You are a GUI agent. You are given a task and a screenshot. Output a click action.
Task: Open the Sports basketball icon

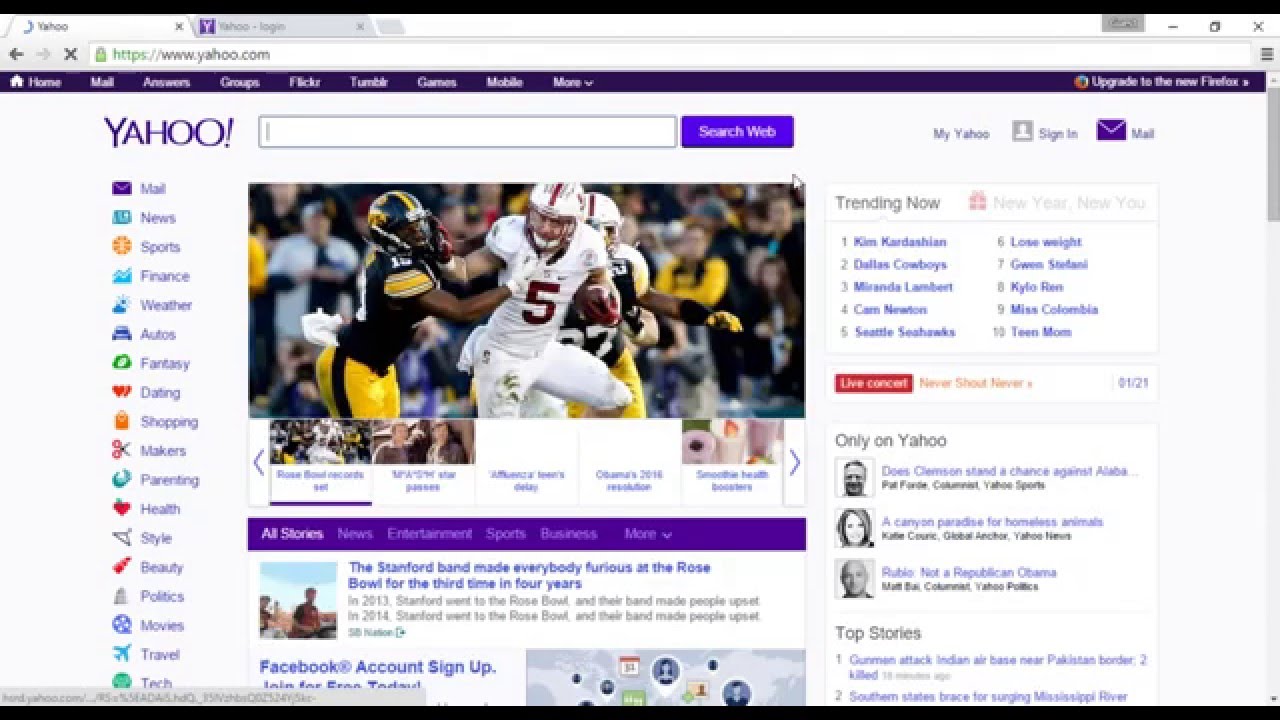(x=122, y=246)
